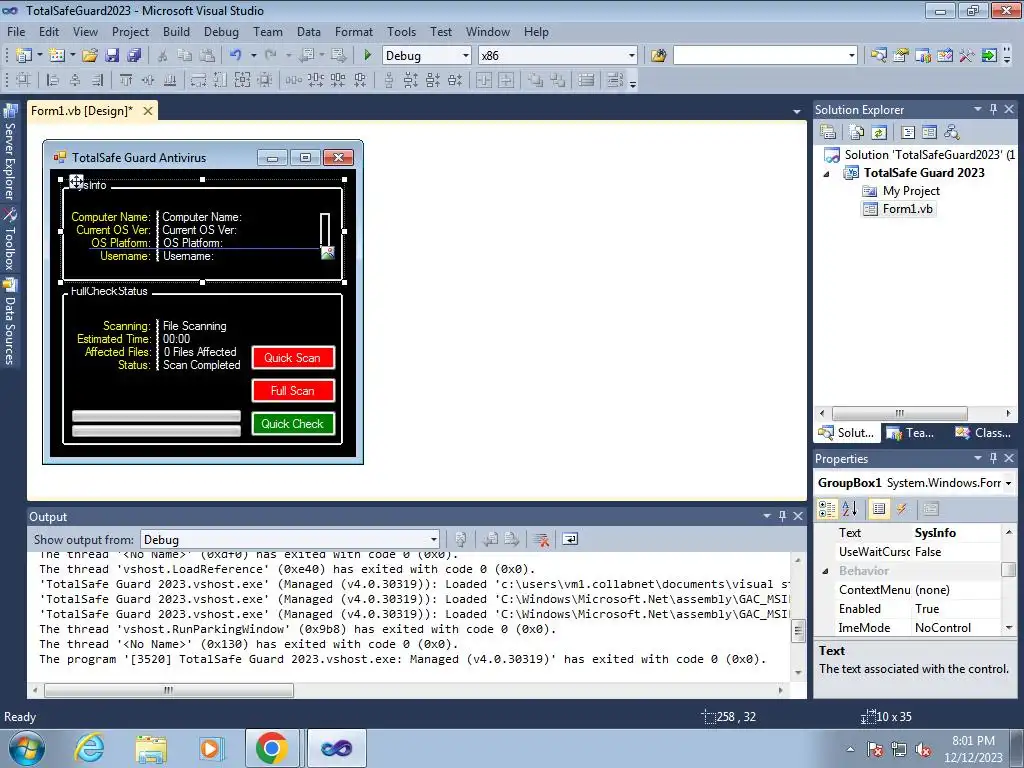The width and height of the screenshot is (1024, 768).
Task: Click the Output horizontal scrollbar thumb
Action: pyautogui.click(x=168, y=690)
